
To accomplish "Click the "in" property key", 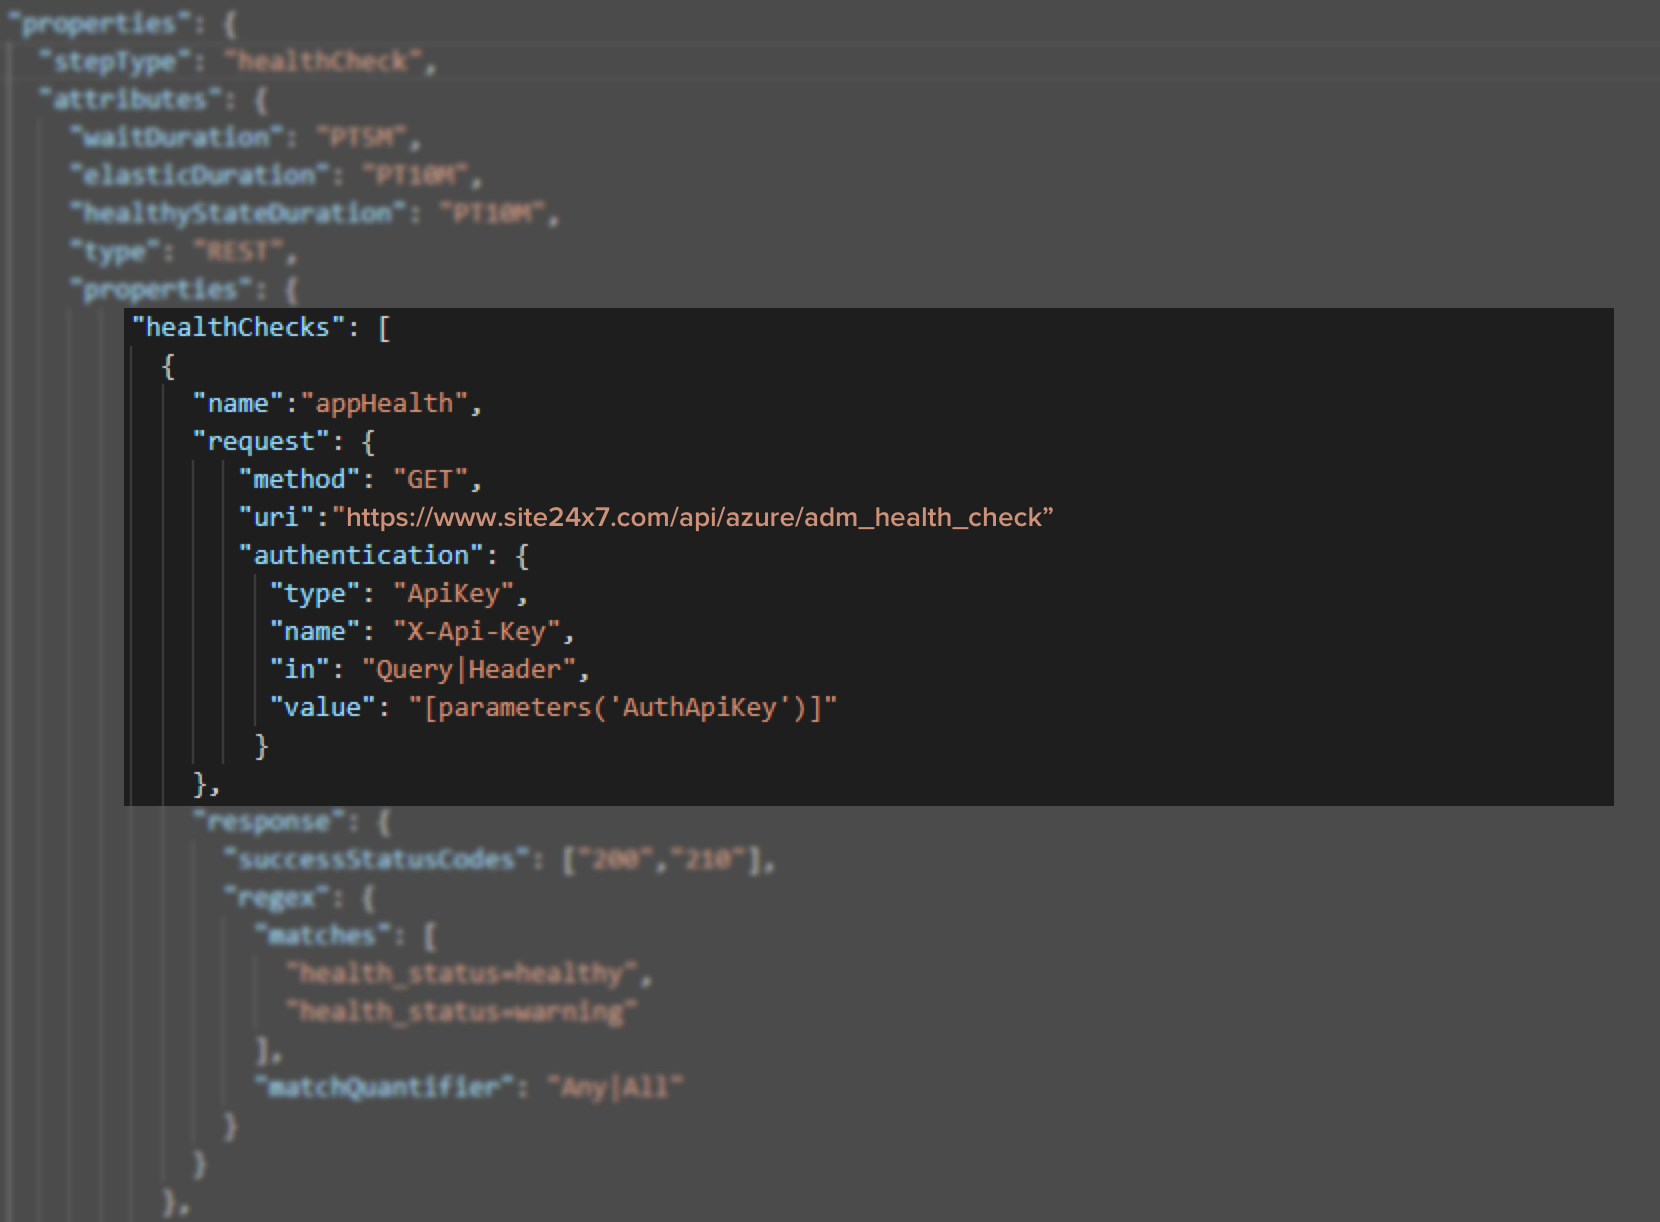I will tap(299, 670).
